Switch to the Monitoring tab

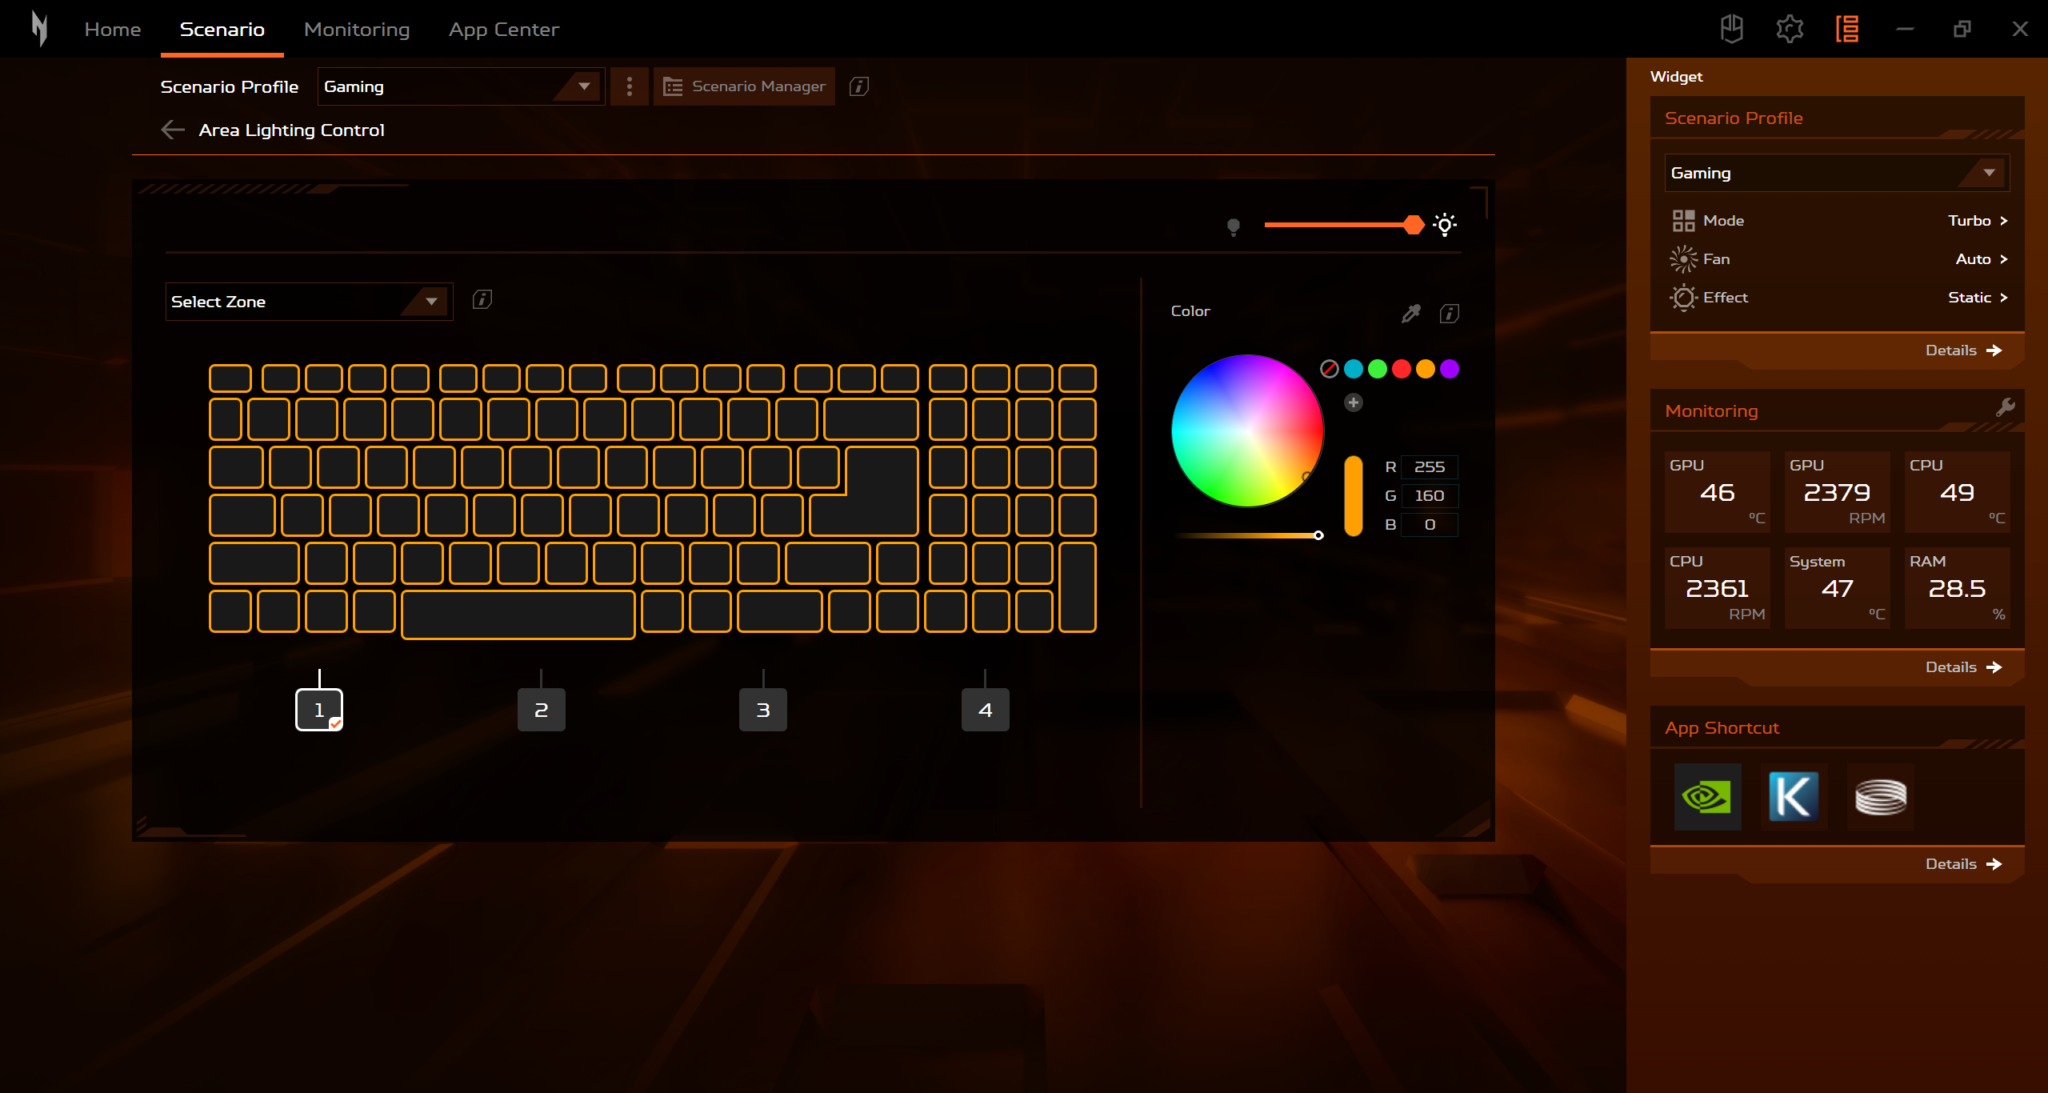pos(356,30)
